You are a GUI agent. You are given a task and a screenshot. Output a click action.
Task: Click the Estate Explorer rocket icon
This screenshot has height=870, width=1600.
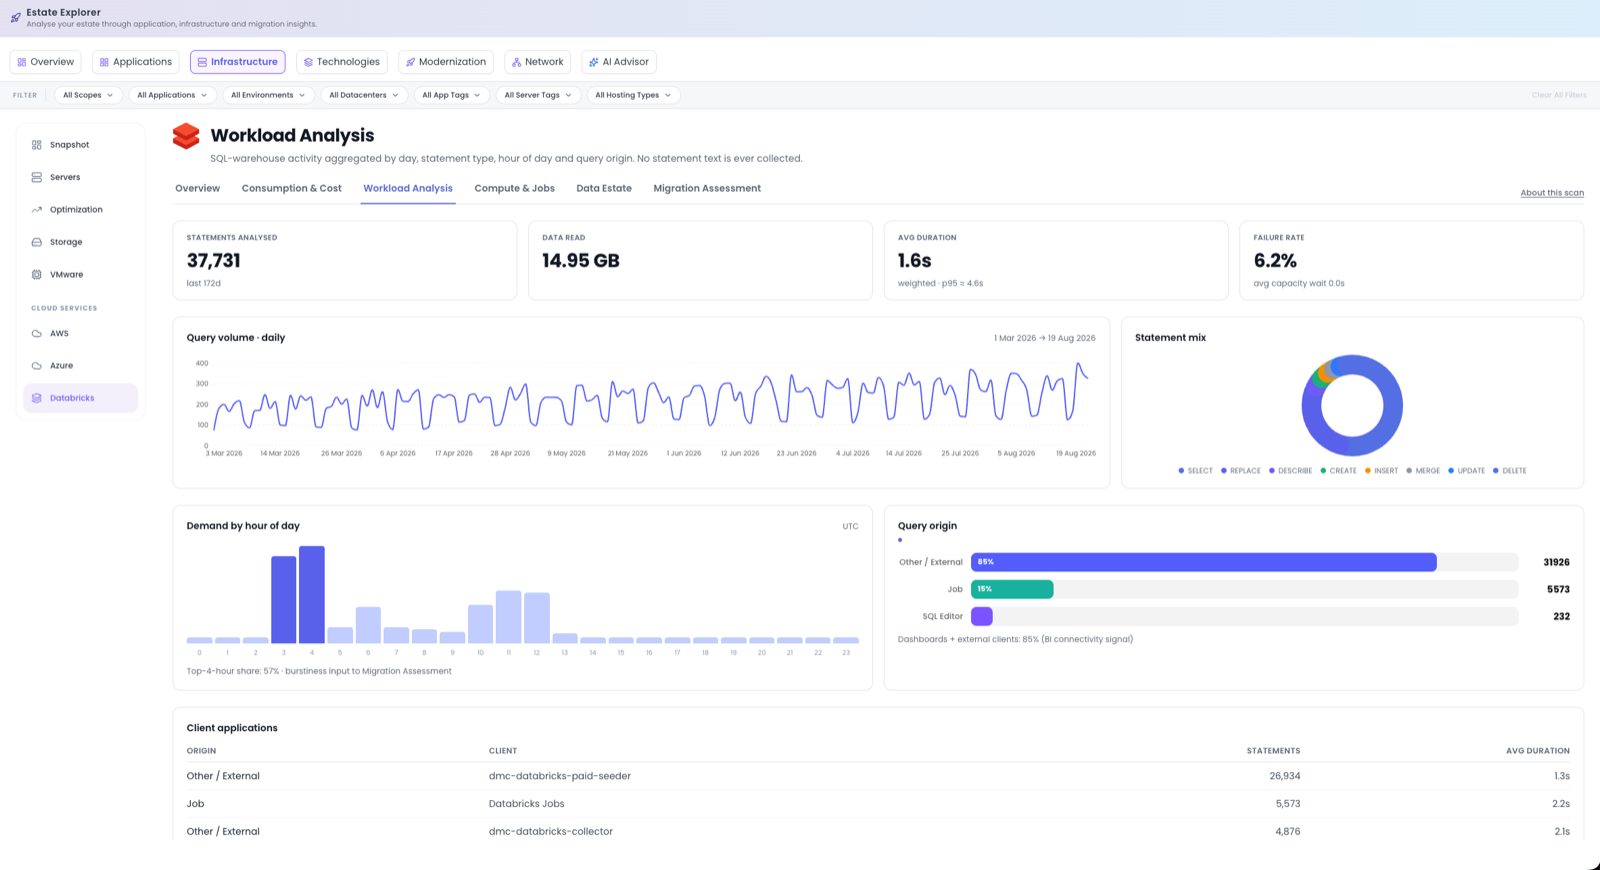point(15,18)
